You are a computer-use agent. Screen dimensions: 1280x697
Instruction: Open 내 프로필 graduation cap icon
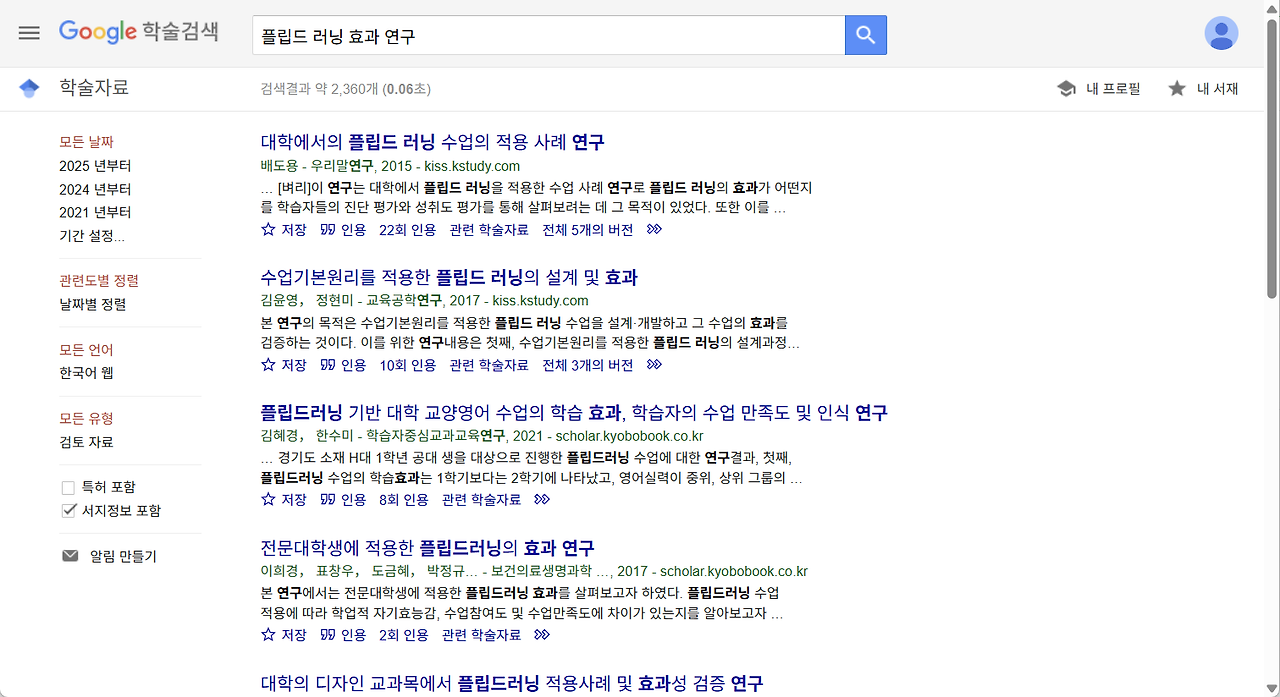(x=1066, y=89)
